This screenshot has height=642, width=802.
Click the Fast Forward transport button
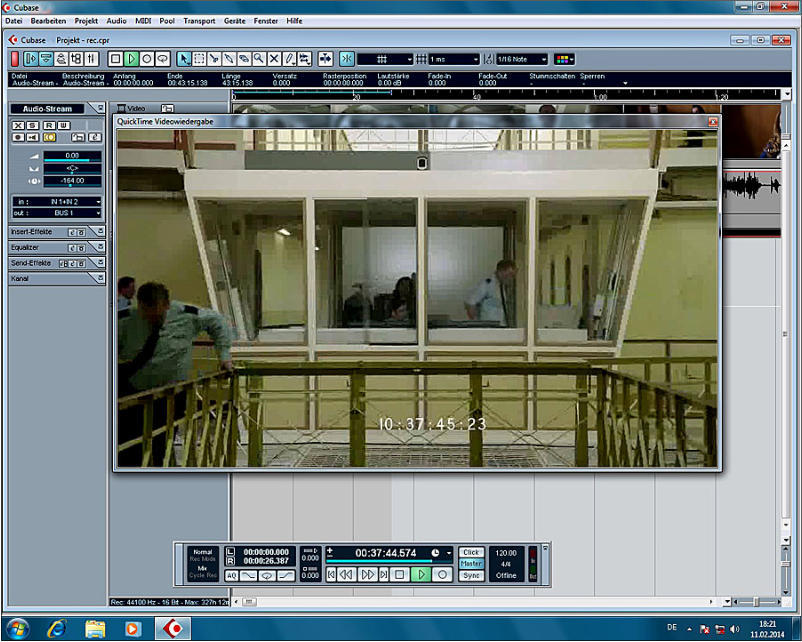pyautogui.click(x=366, y=575)
